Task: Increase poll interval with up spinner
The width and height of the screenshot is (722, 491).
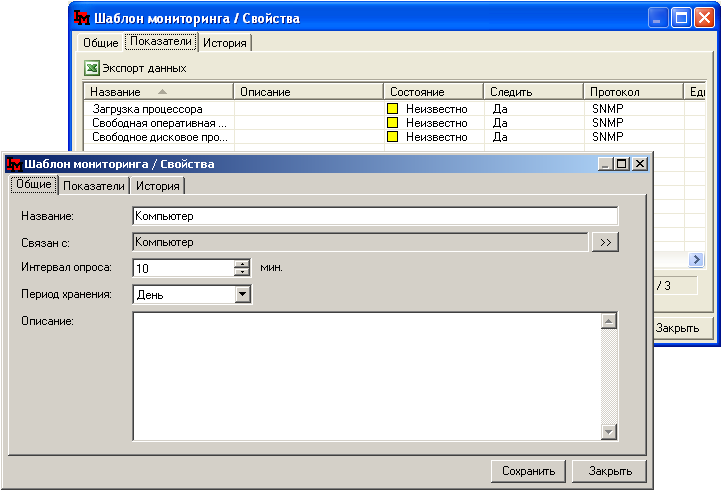Action: pyautogui.click(x=242, y=264)
